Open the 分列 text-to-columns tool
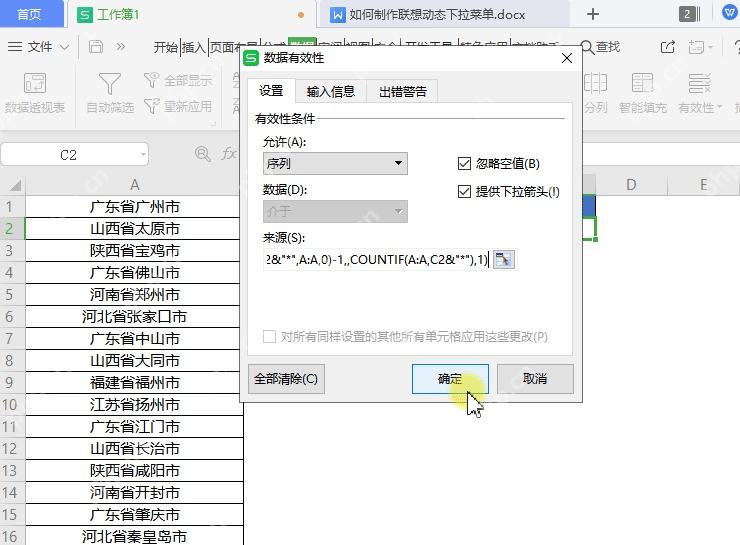 [595, 93]
